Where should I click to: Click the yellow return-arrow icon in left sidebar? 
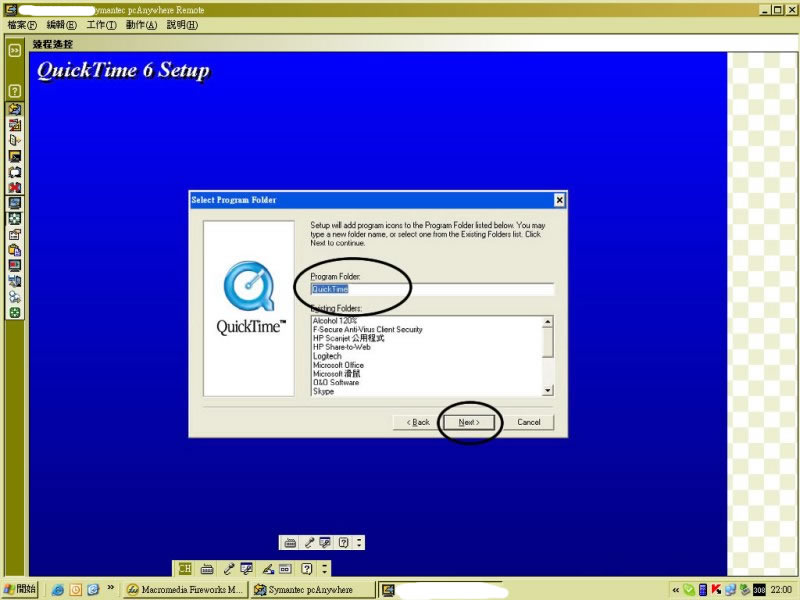[x=15, y=109]
